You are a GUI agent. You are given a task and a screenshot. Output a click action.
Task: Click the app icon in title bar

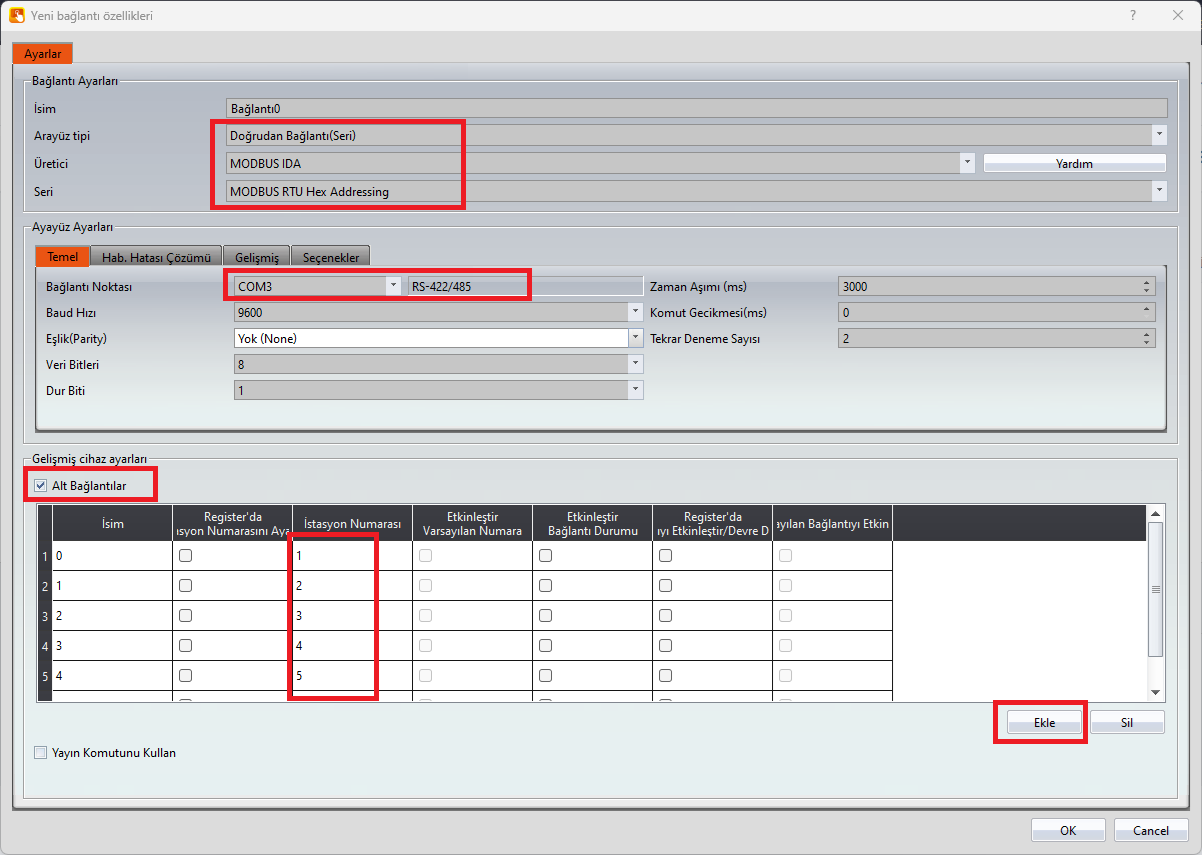(x=16, y=16)
